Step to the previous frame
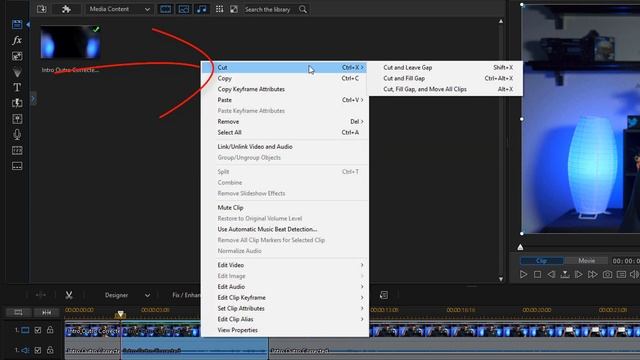Viewport: 640px width, 360px height. [x=551, y=275]
